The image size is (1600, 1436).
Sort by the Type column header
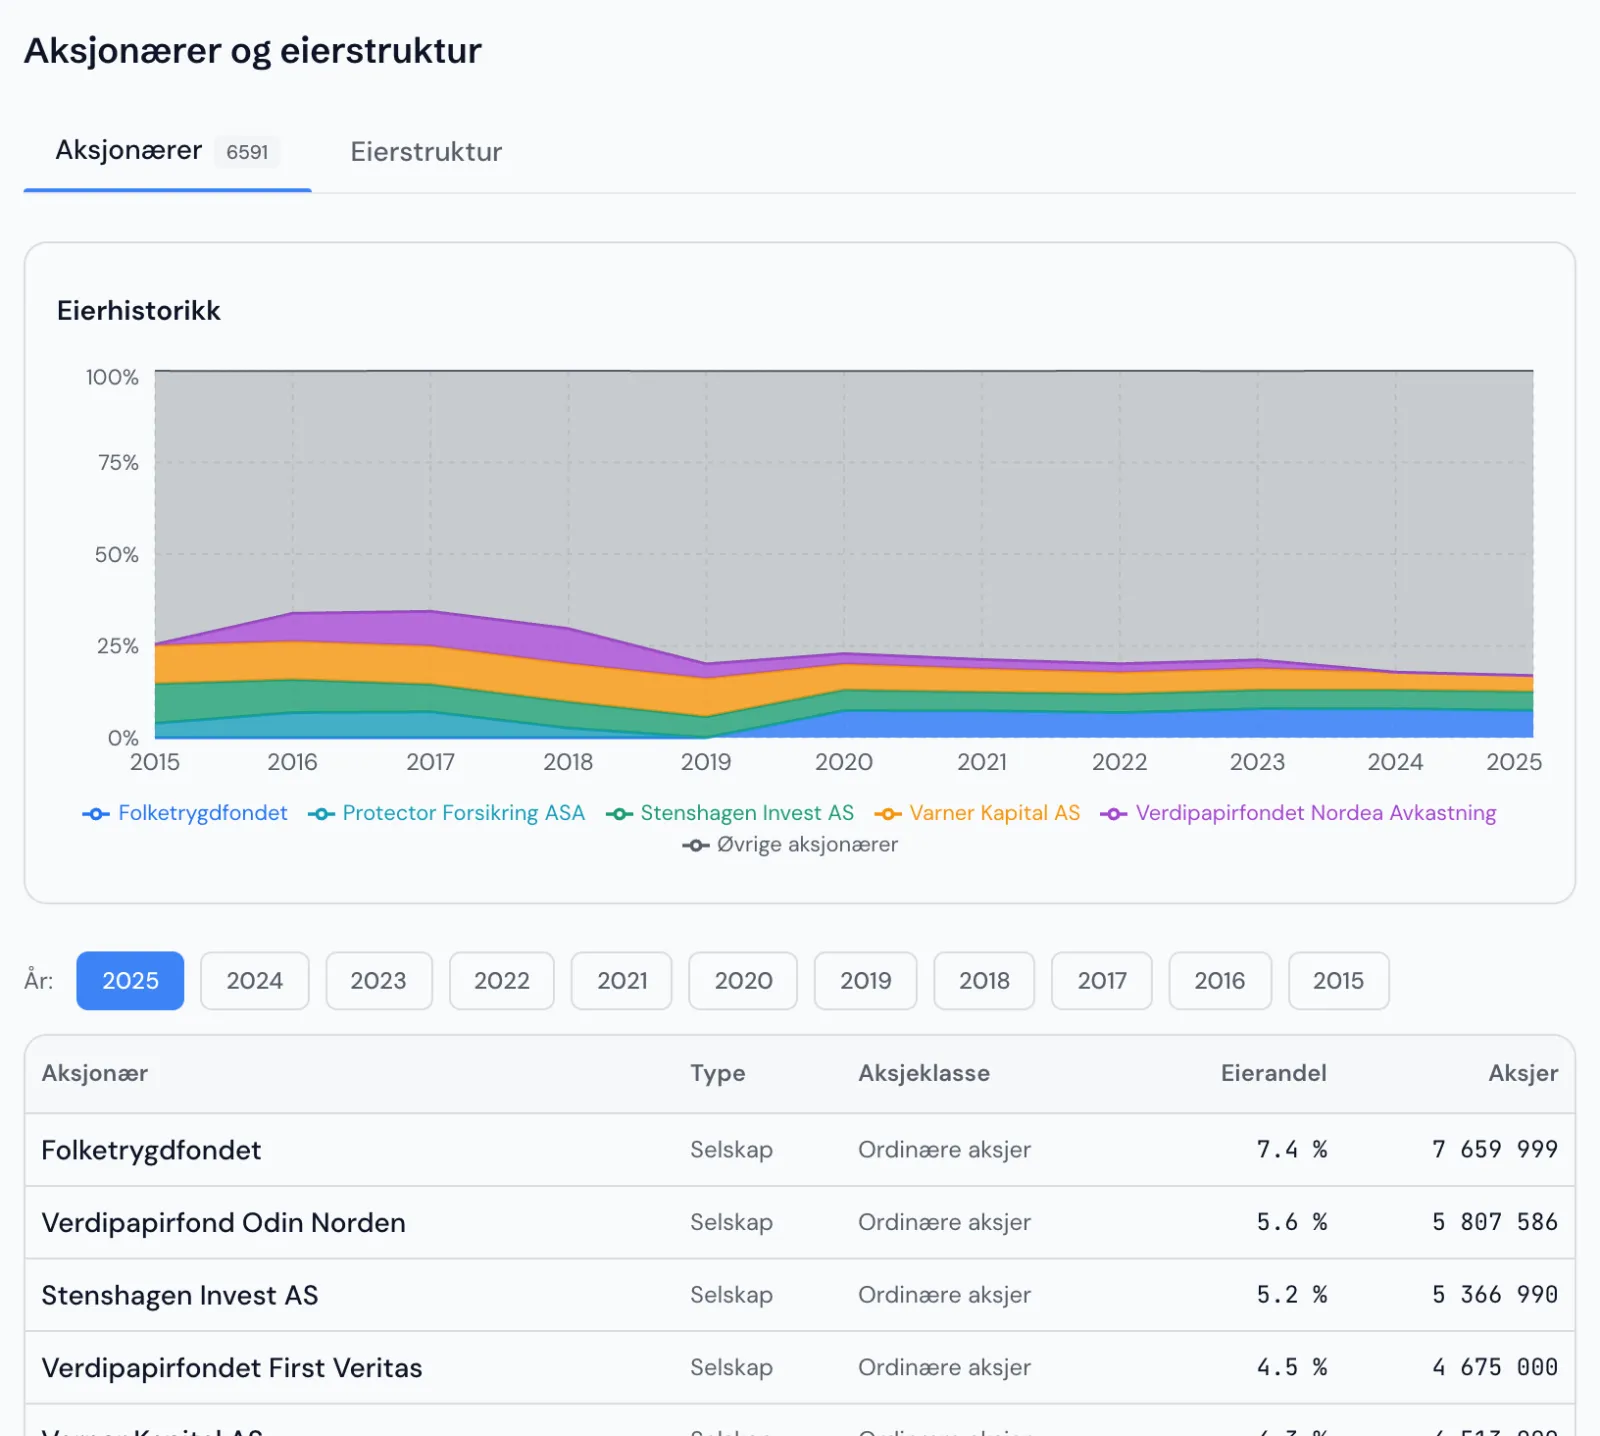click(x=718, y=1073)
